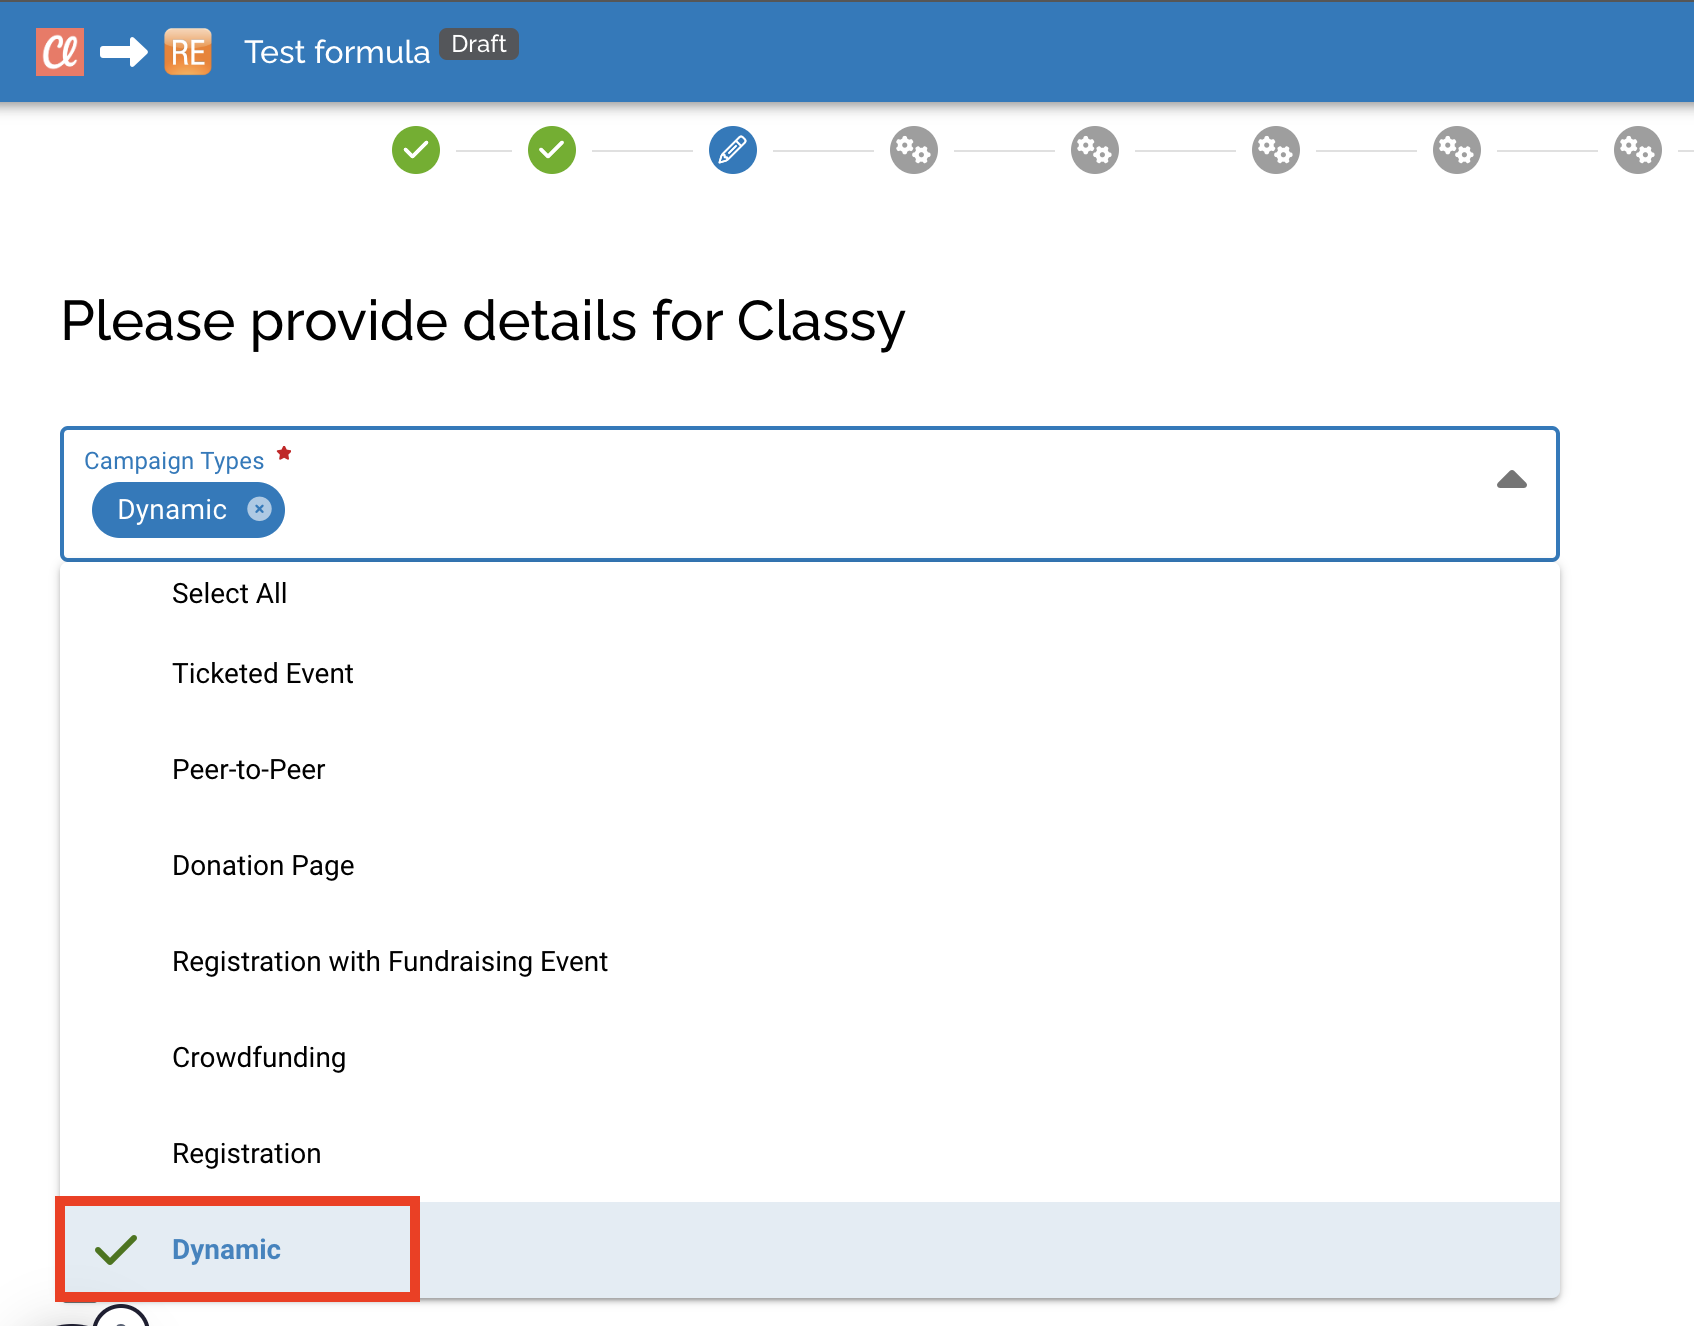1694x1326 pixels.
Task: Click the first gray gears step icon
Action: [x=914, y=151]
